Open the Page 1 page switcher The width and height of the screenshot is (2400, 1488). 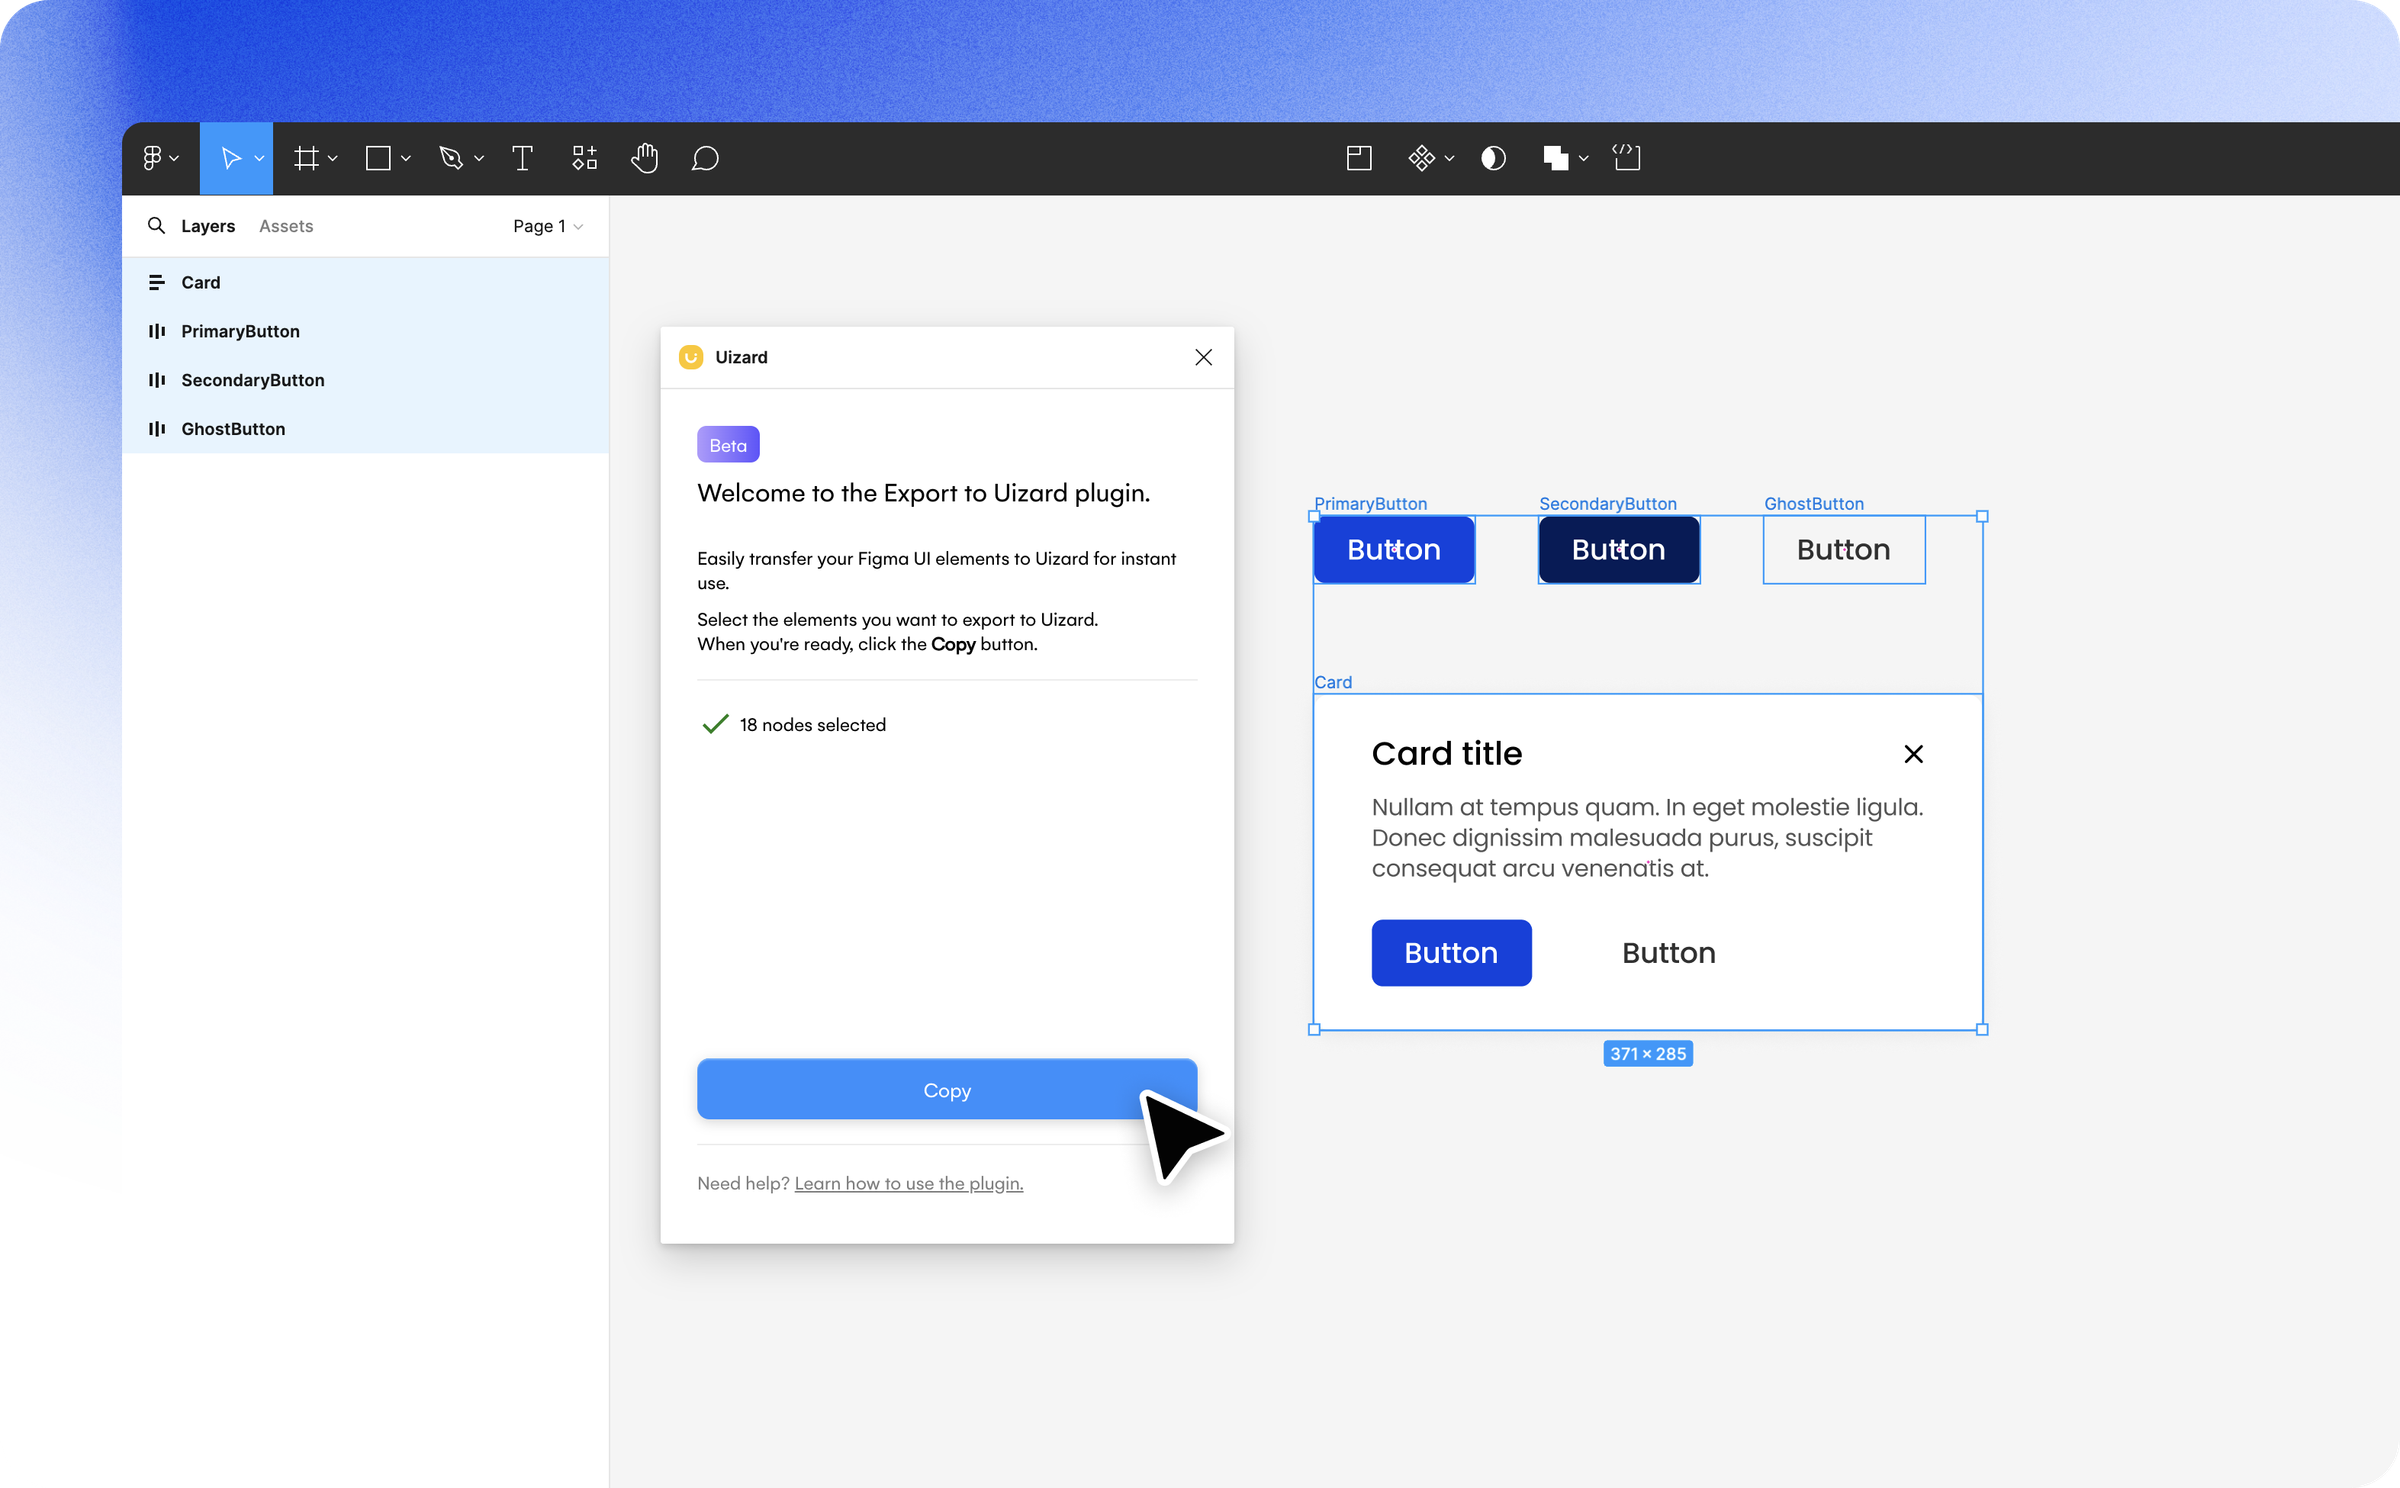(547, 226)
